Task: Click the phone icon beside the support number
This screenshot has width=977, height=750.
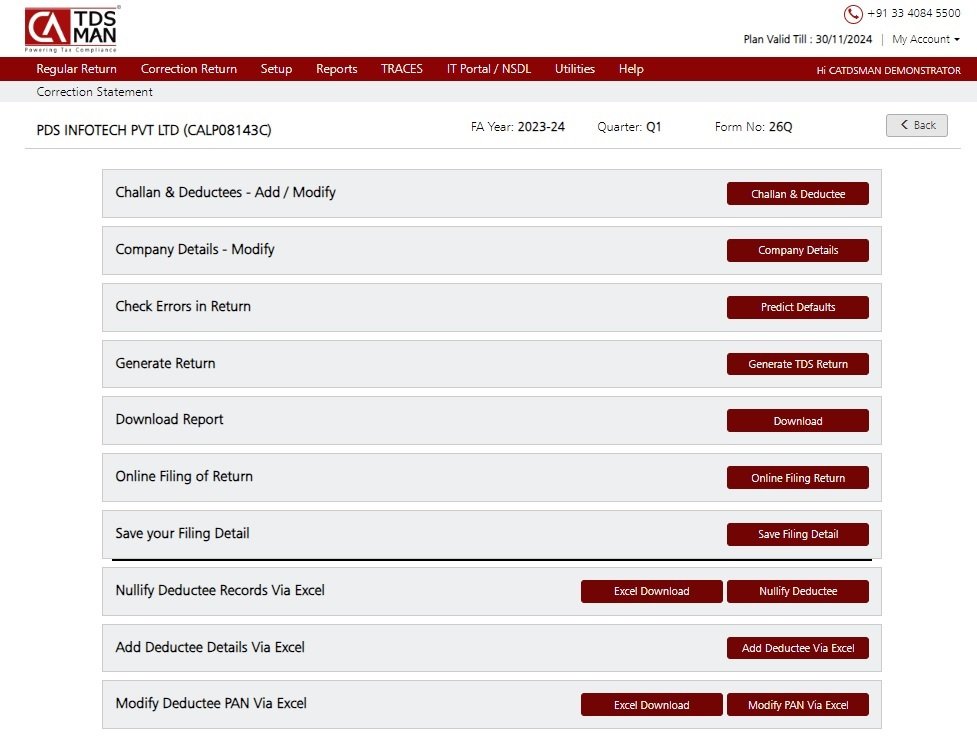Action: pyautogui.click(x=853, y=14)
